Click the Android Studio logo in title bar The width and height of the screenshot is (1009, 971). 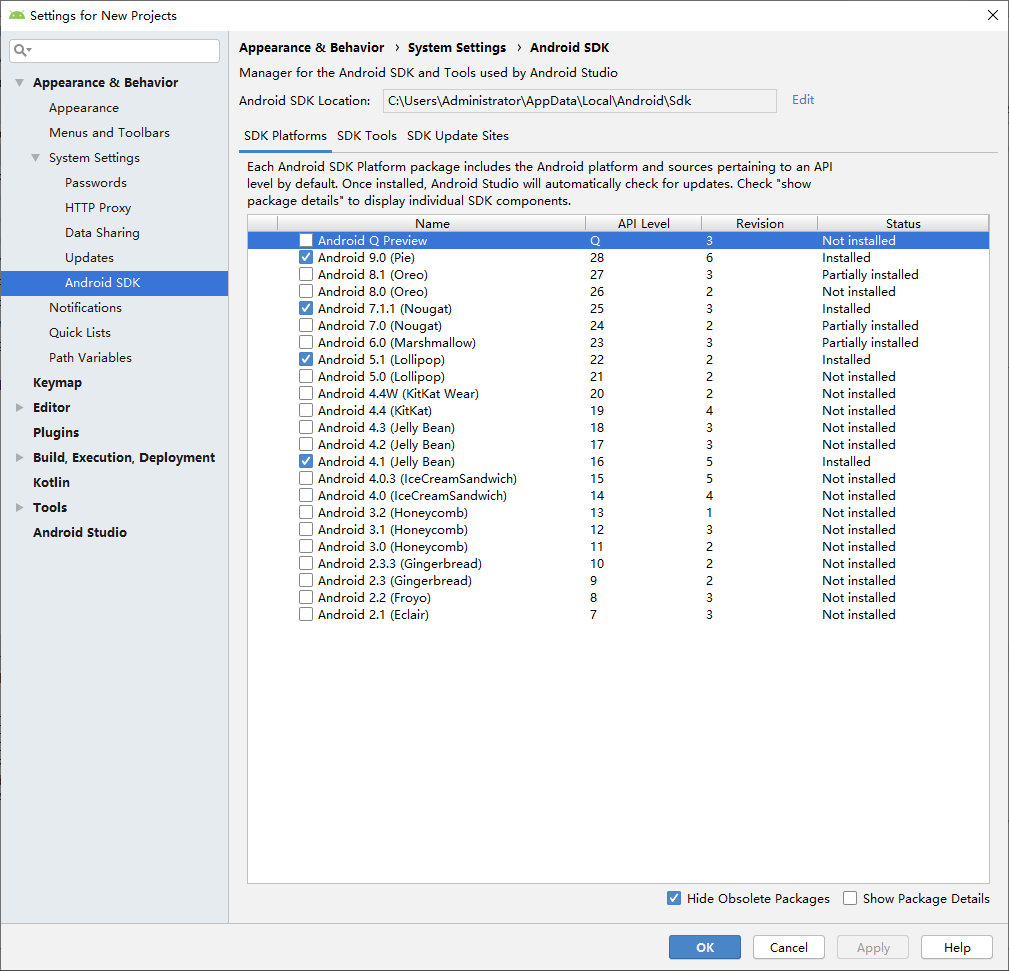pos(17,15)
